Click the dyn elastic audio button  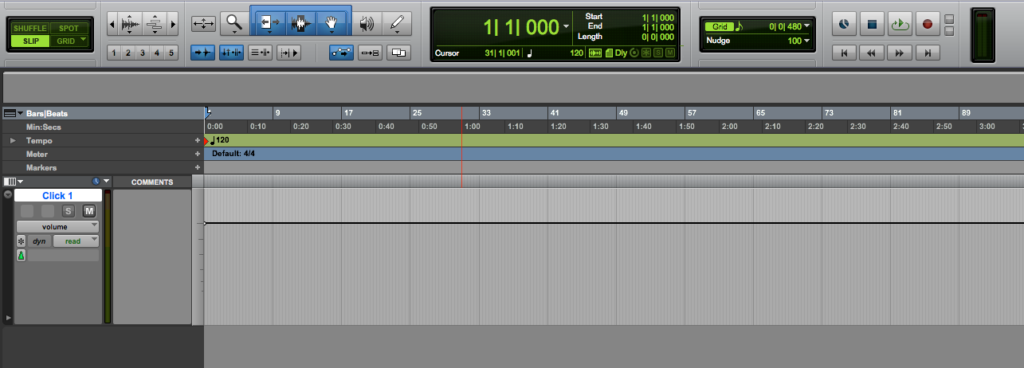coord(39,241)
